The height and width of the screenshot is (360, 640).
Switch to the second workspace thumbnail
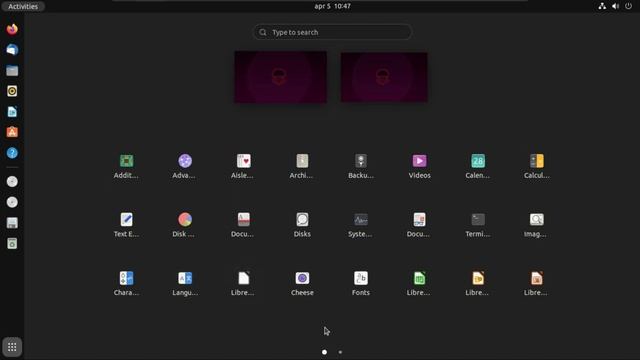[384, 77]
